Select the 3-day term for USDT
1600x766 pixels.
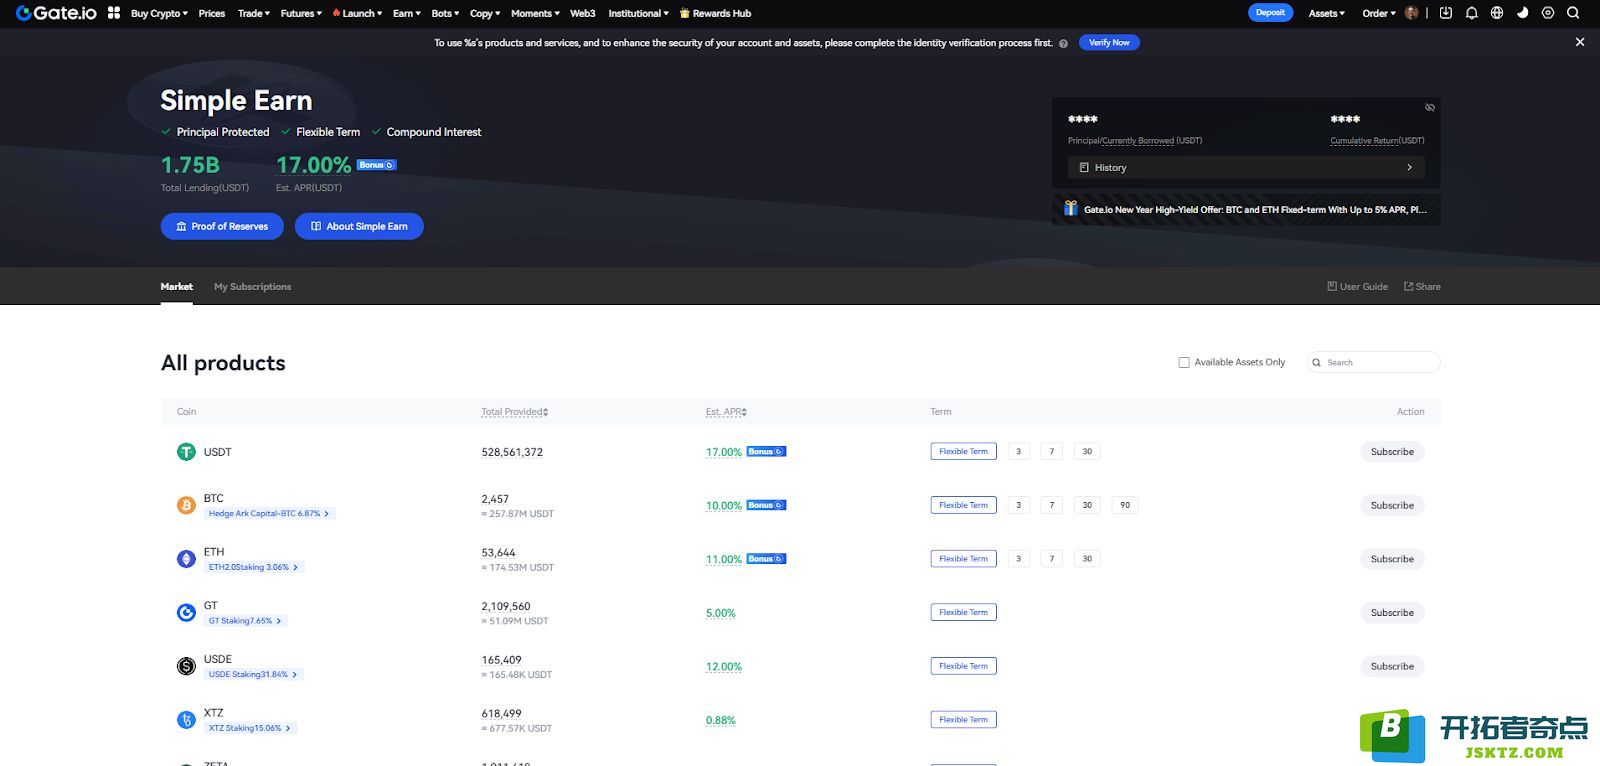1018,451
